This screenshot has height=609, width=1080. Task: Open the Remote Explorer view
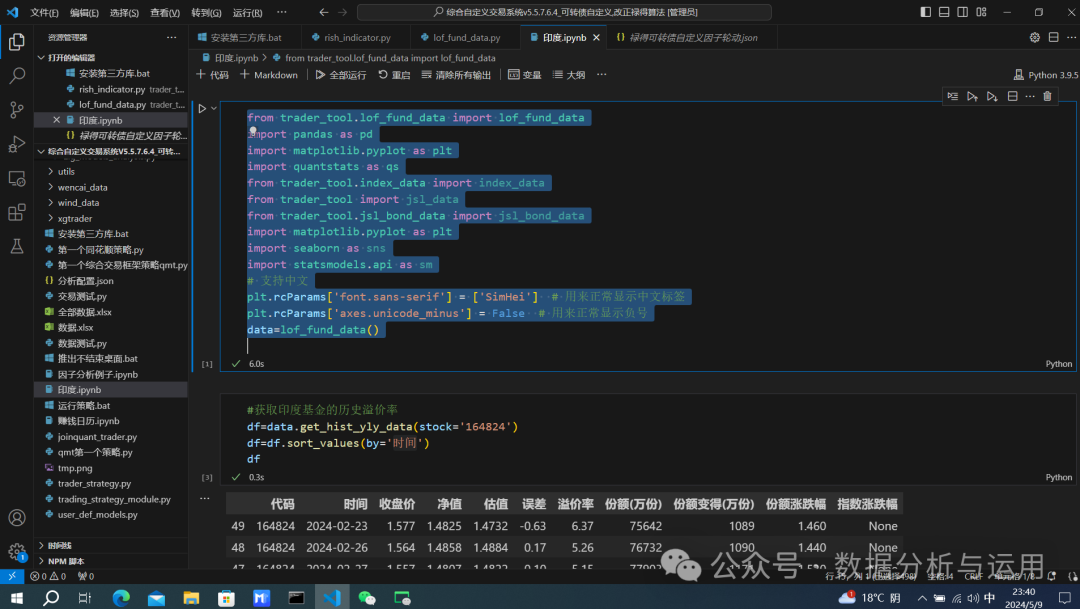point(17,178)
